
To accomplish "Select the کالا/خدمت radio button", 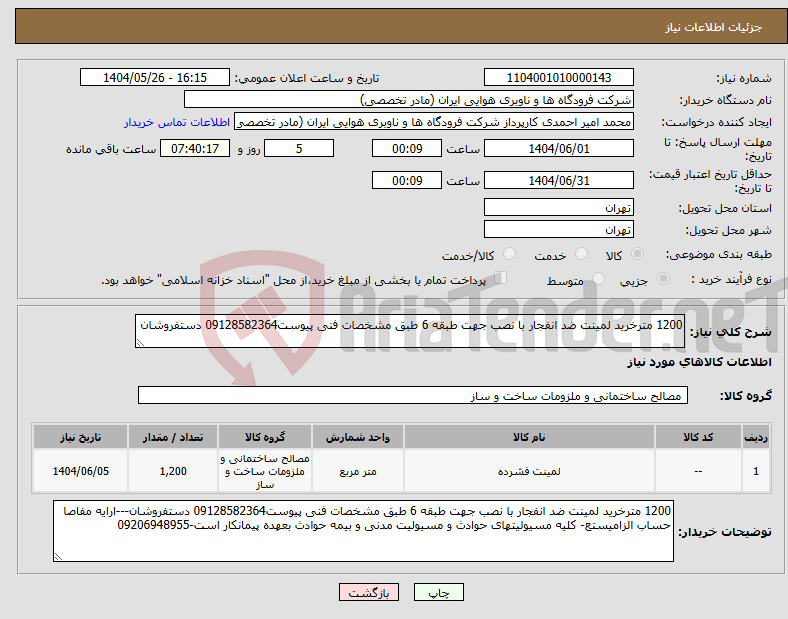I will 509,254.
